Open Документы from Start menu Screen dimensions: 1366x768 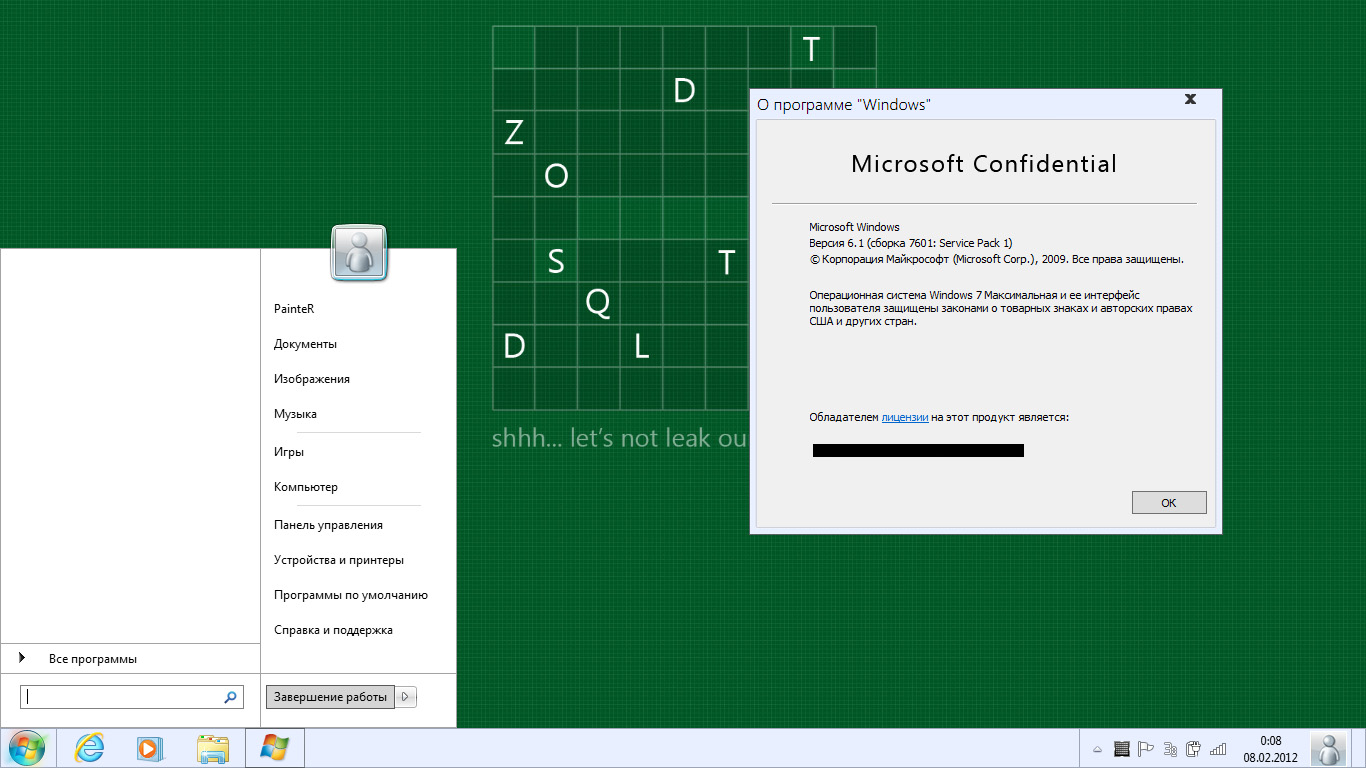click(305, 344)
